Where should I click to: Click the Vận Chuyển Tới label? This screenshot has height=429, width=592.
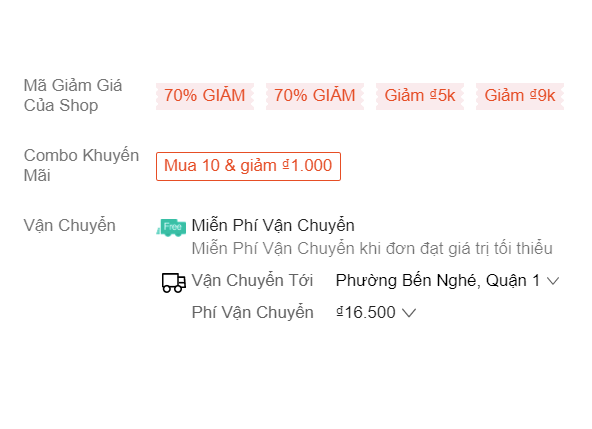pyautogui.click(x=252, y=281)
